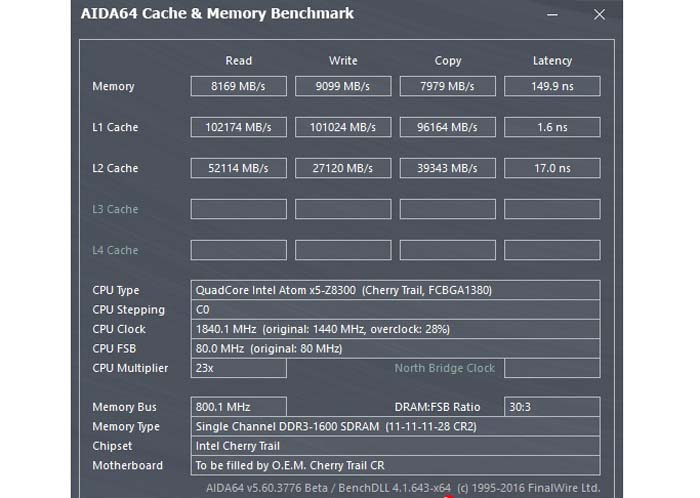
Task: Click the empty L3 Cache Read box
Action: coord(238,209)
